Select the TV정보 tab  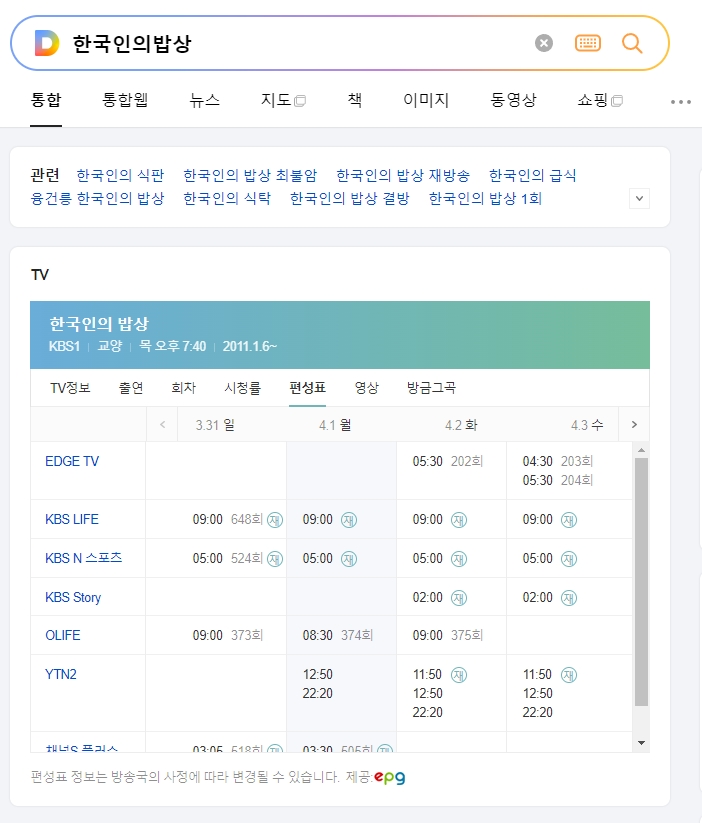70,388
